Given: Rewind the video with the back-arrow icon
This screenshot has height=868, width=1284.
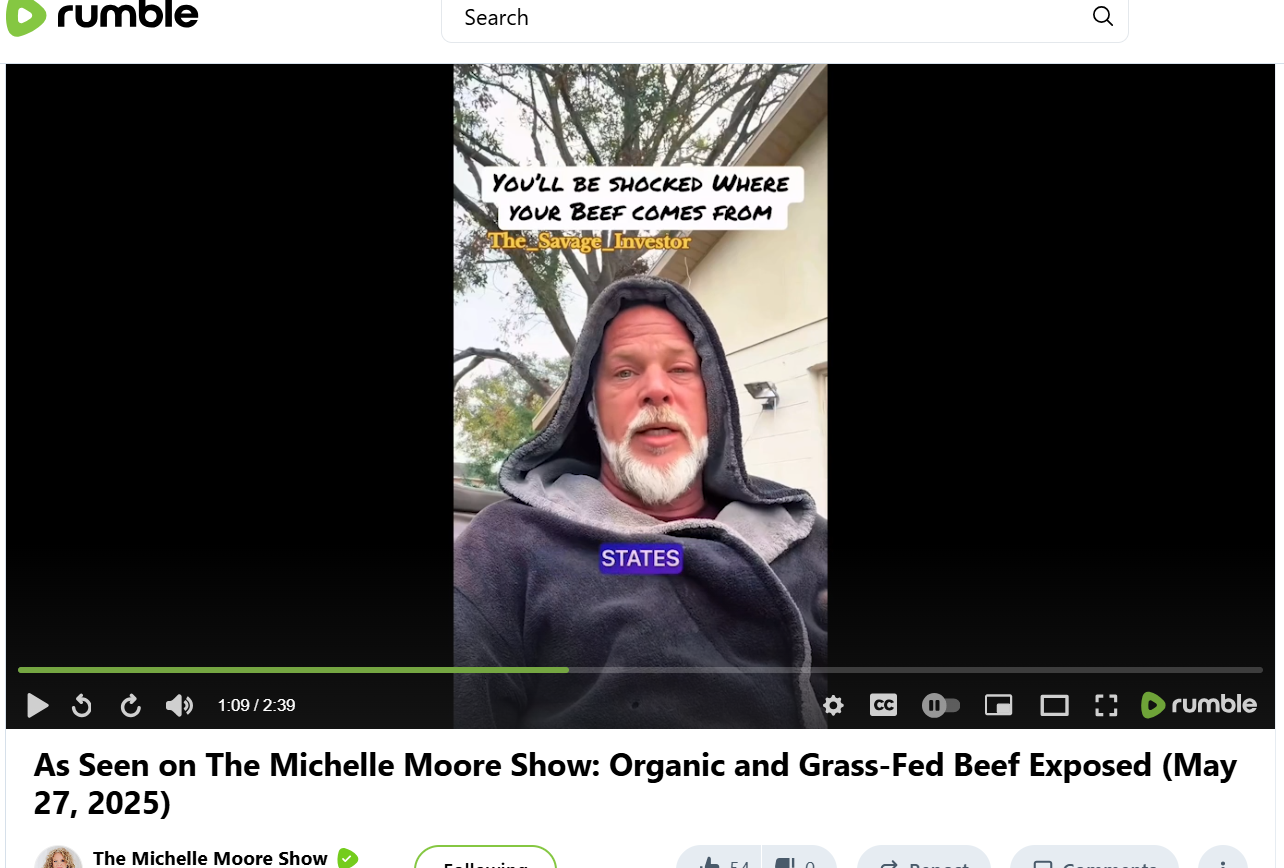Looking at the screenshot, I should [82, 705].
